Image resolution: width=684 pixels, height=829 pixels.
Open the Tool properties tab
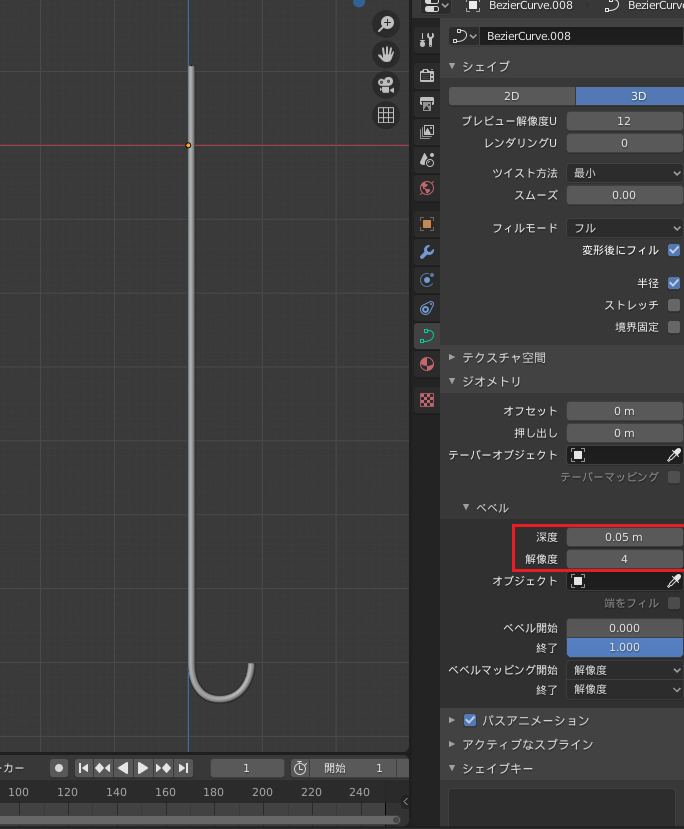point(427,40)
